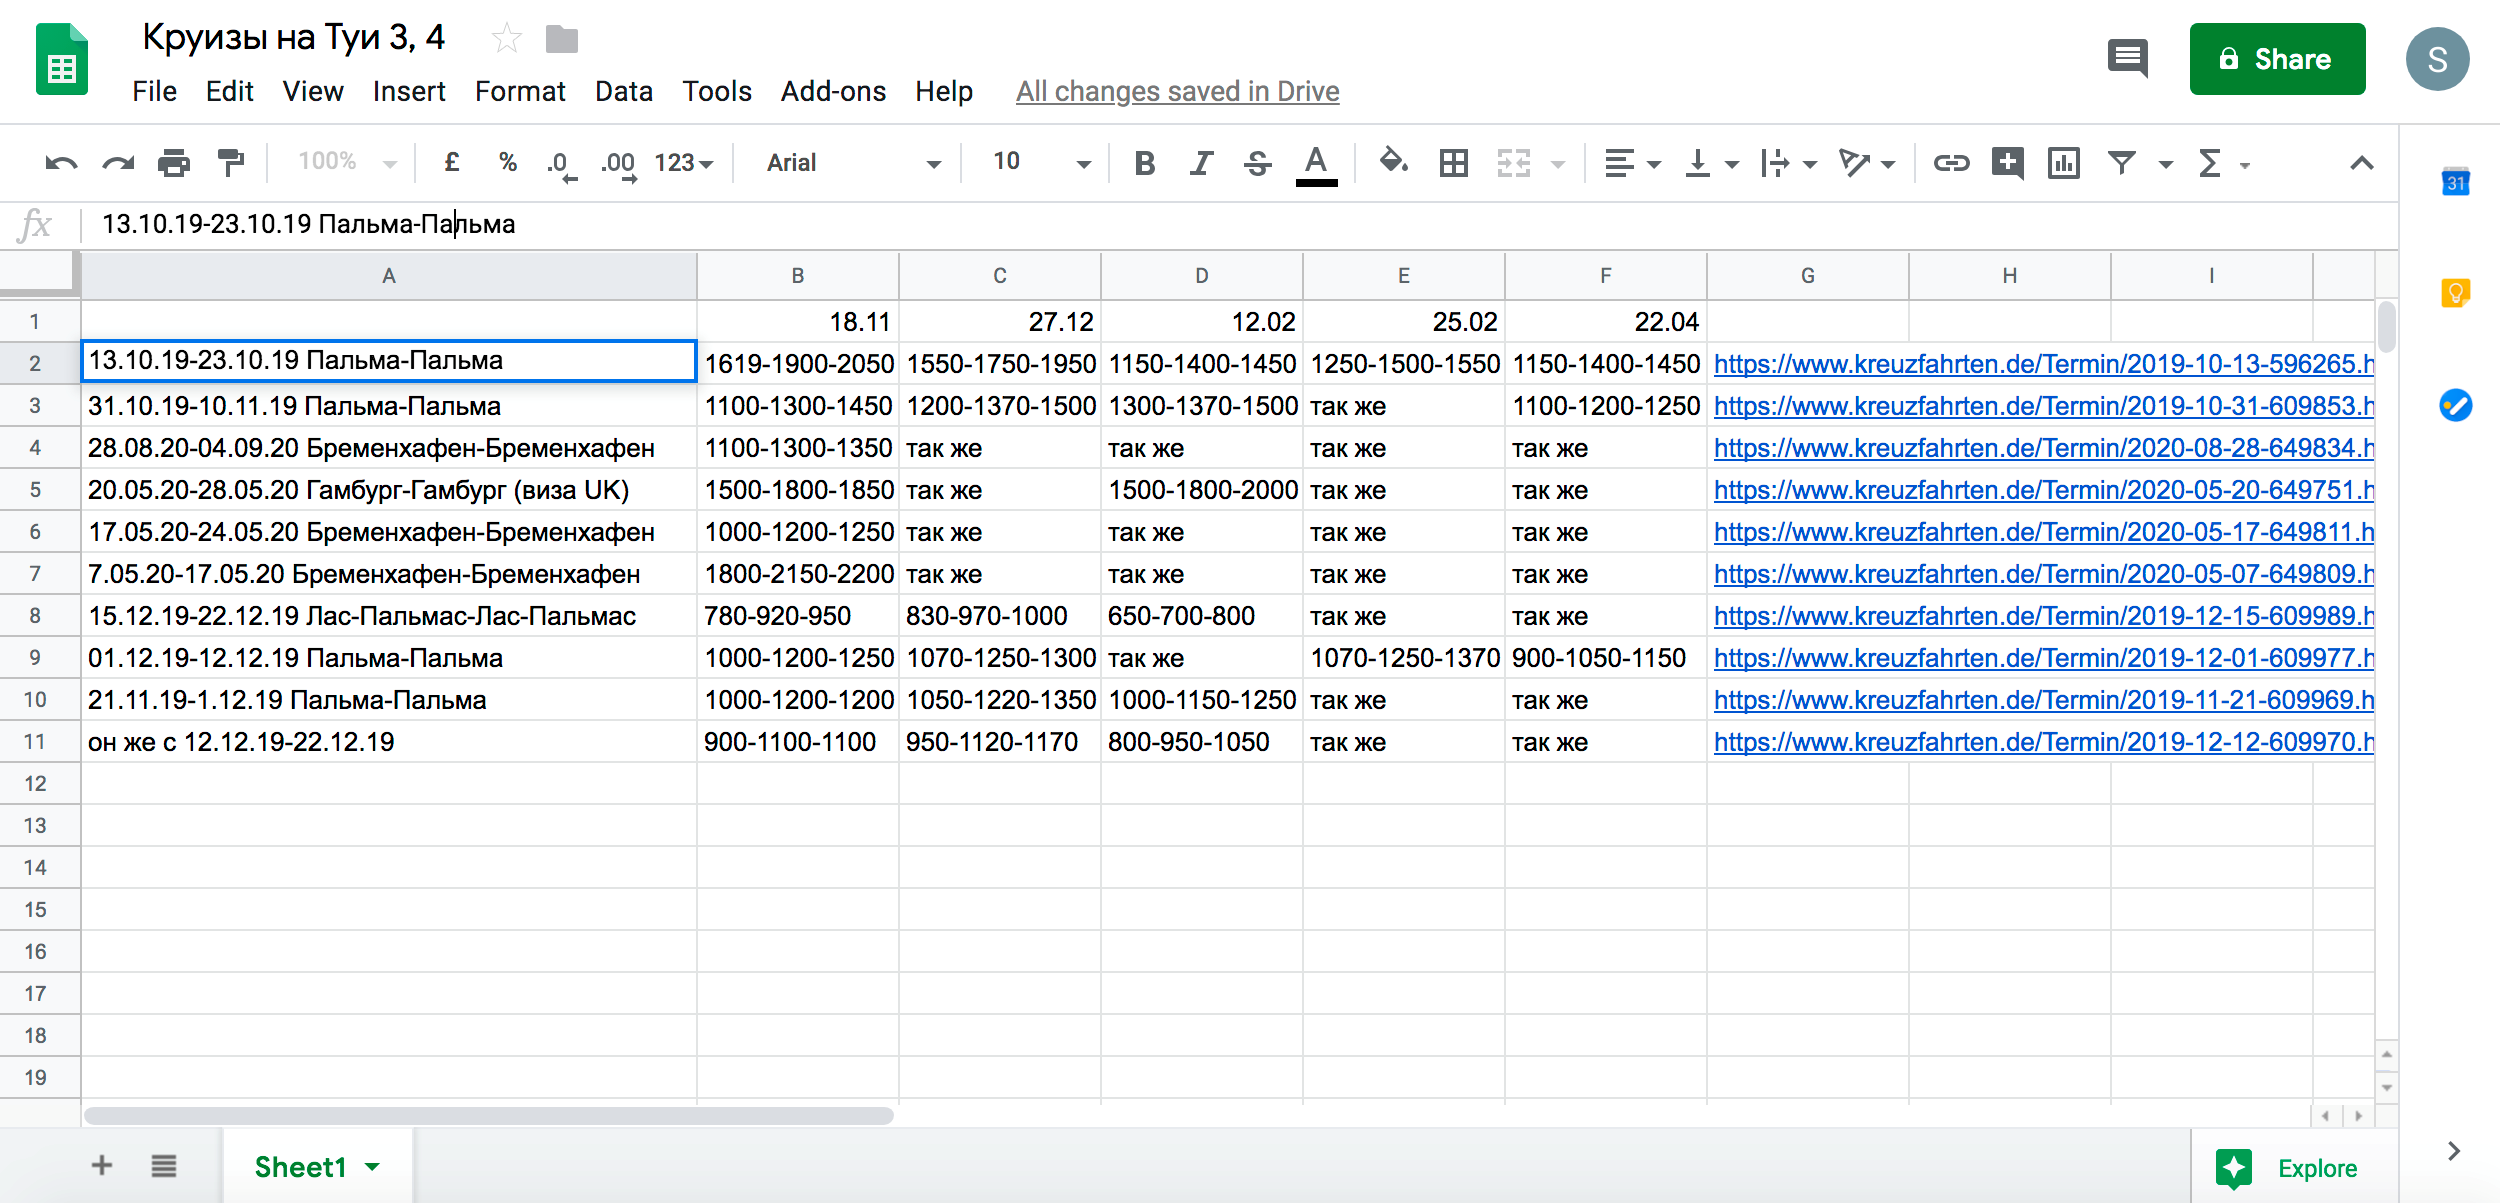
Task: Toggle strikethrough formatting
Action: click(1258, 163)
